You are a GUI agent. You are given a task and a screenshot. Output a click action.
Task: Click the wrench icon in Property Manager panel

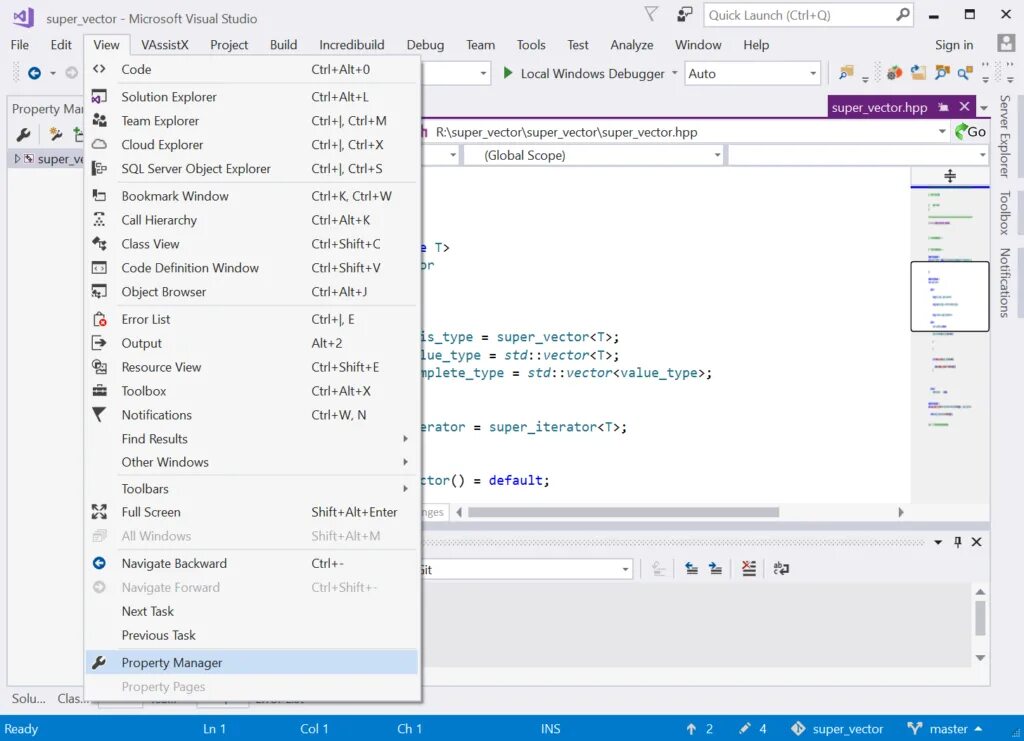24,134
